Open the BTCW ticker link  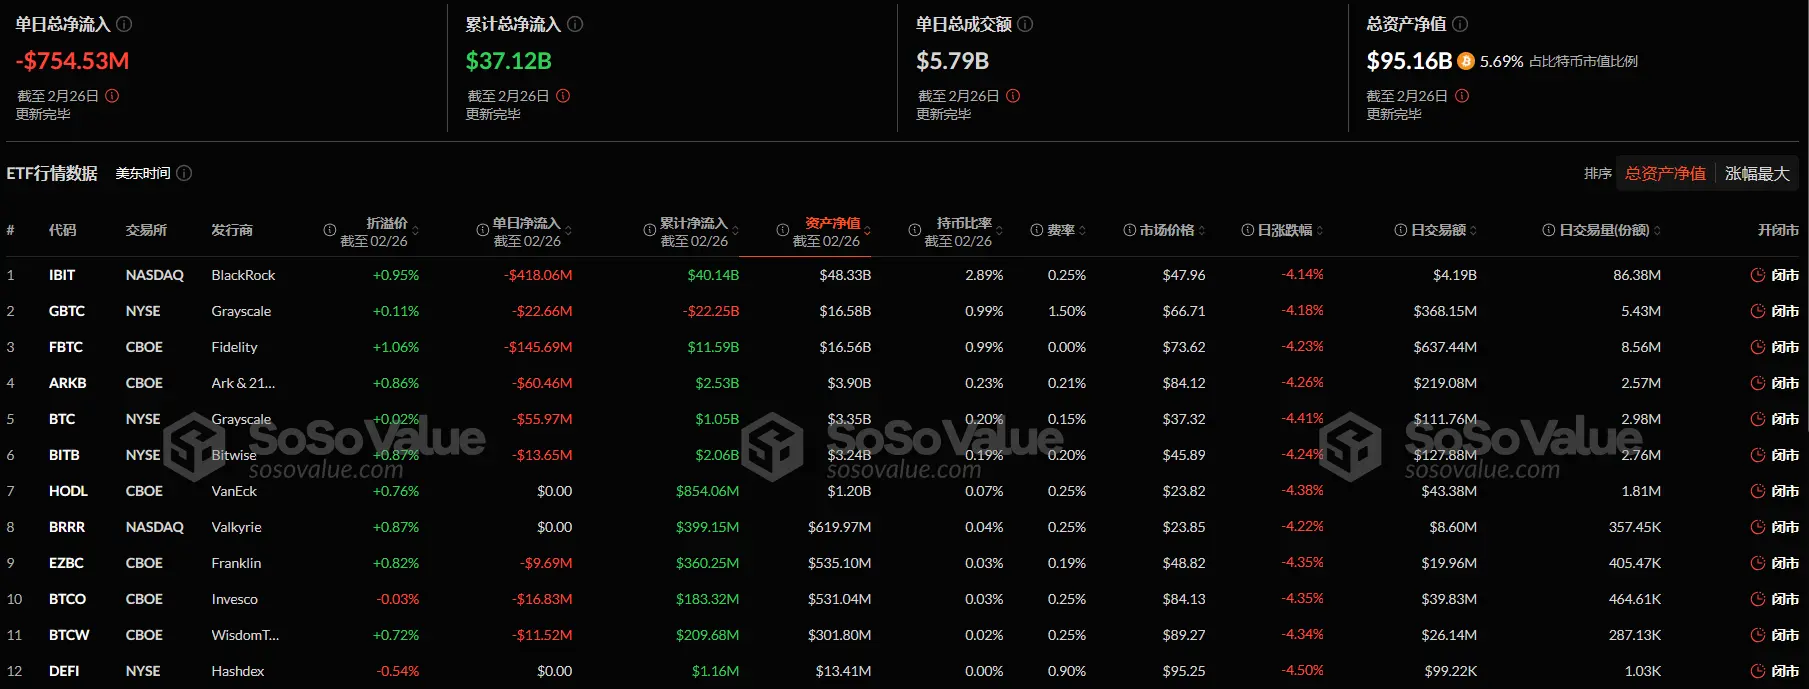(x=69, y=635)
